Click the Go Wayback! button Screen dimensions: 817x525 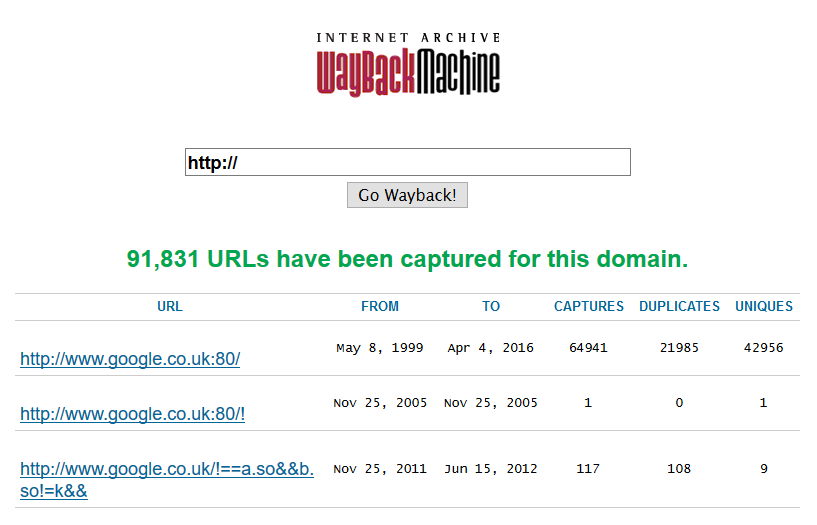(407, 195)
